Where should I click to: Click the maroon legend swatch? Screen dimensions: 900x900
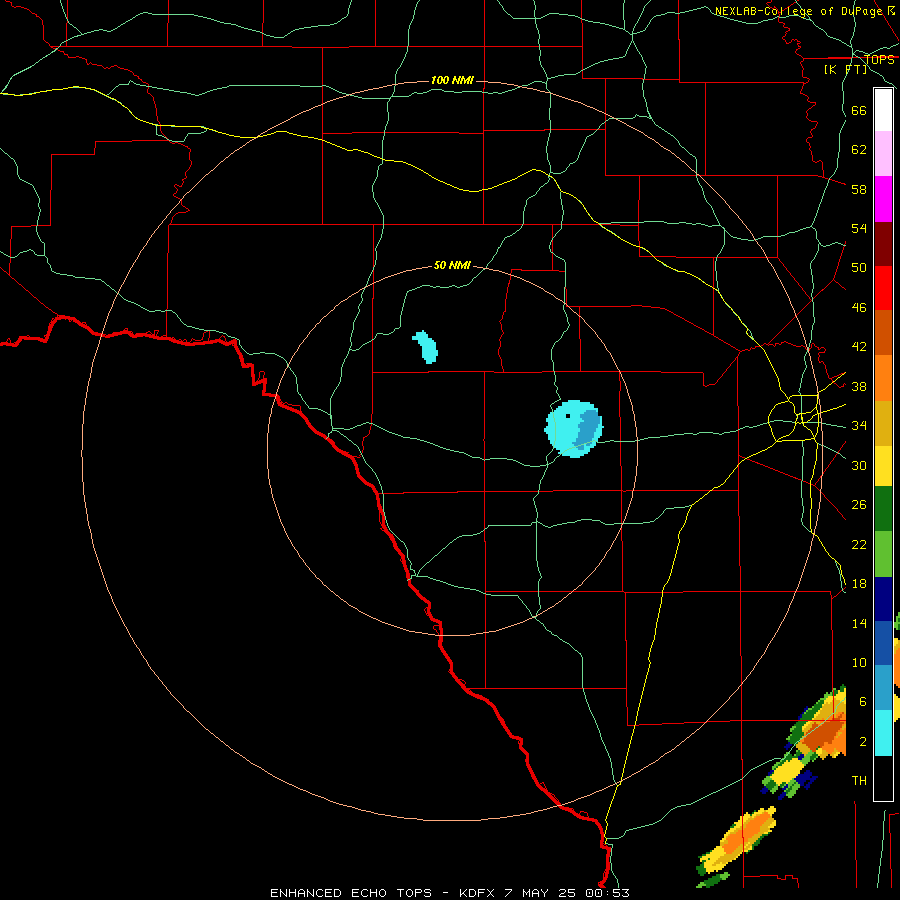click(883, 244)
